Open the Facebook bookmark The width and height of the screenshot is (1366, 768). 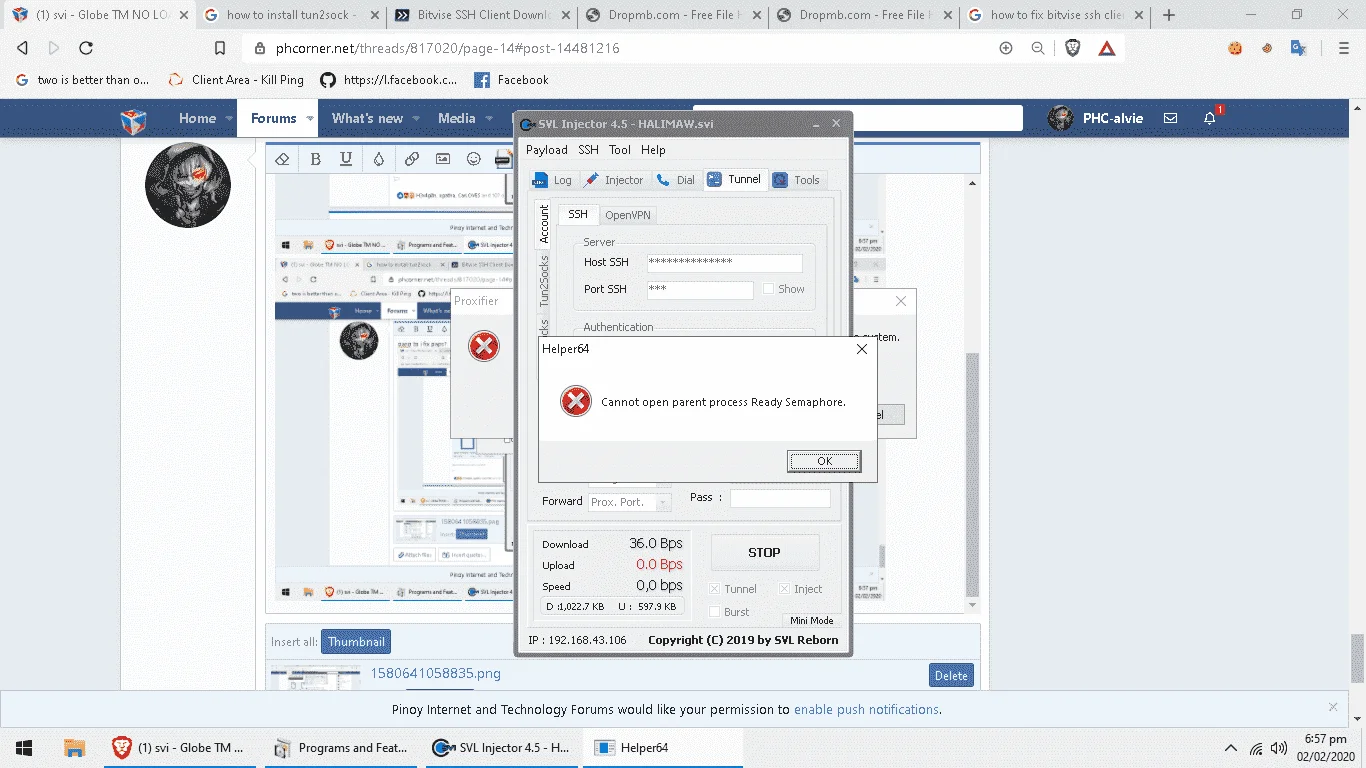point(511,80)
